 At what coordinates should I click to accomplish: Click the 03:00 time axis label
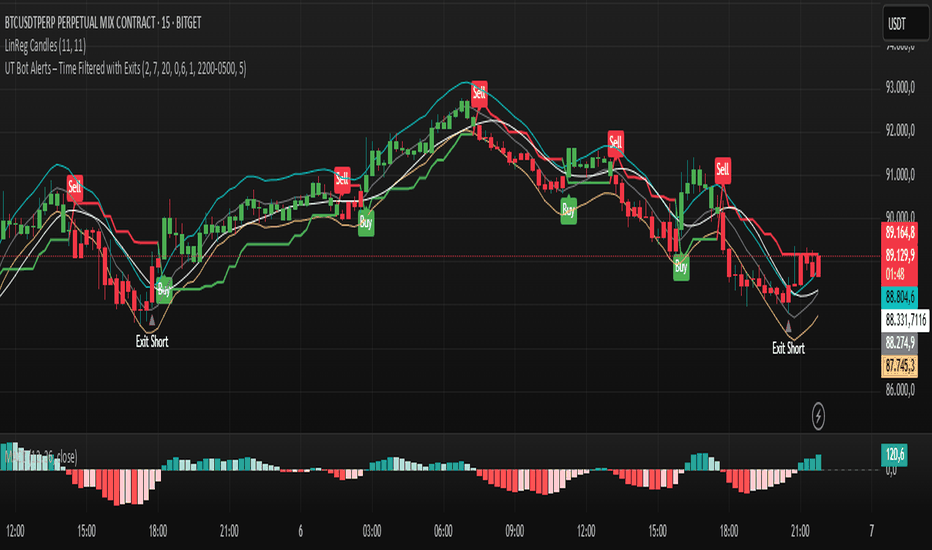point(371,530)
